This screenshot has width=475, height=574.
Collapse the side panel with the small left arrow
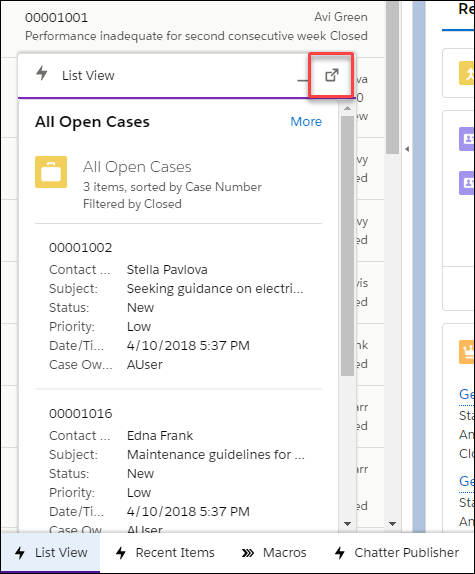pyautogui.click(x=407, y=149)
